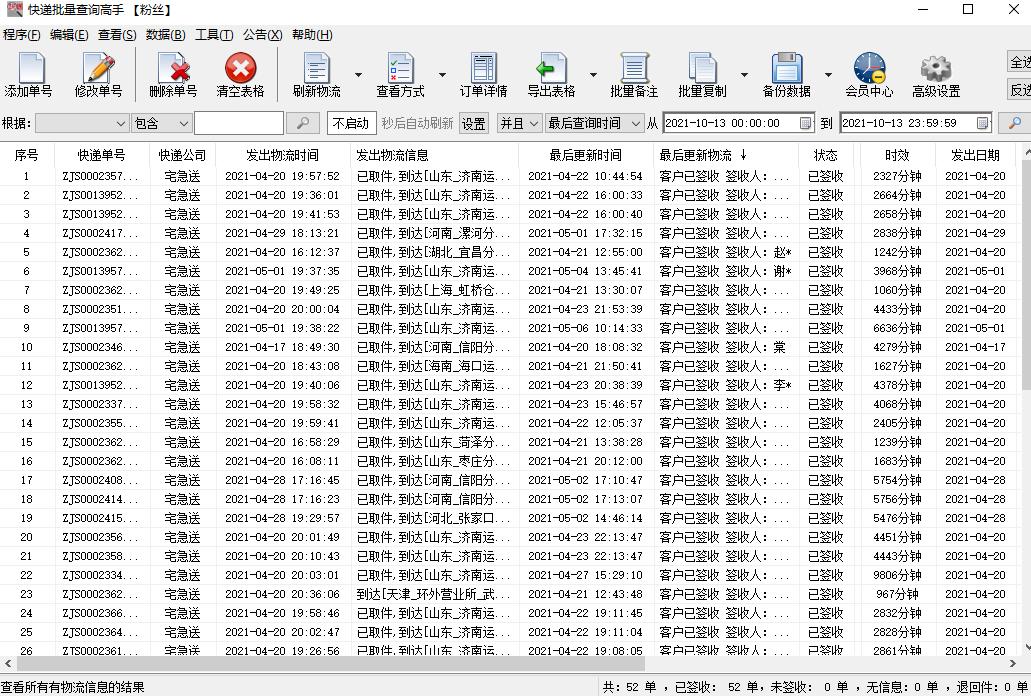Screen dimensions: 1031x696
Task: Click the 批量备注 toolbar icon
Action: tap(634, 68)
